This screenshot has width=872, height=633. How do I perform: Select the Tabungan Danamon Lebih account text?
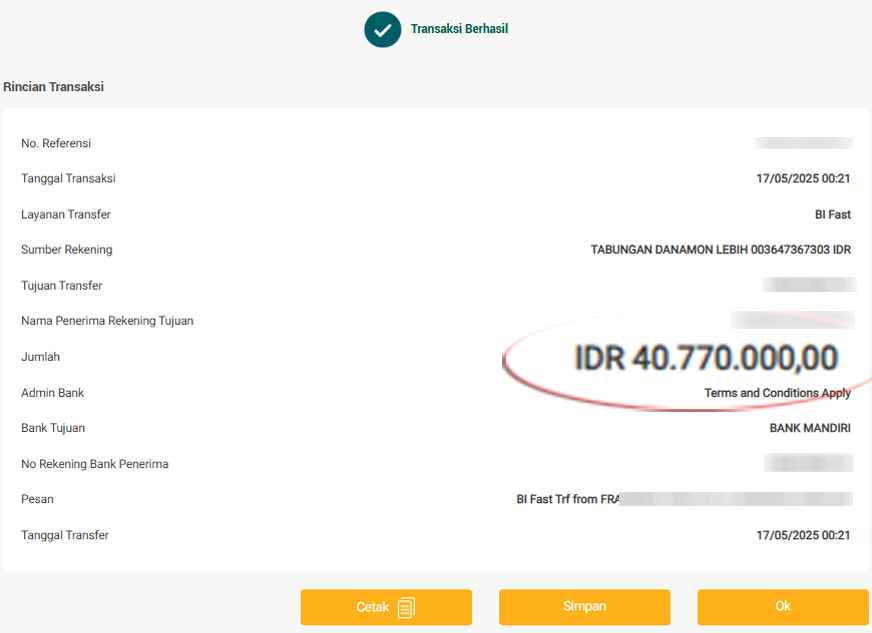pyautogui.click(x=720, y=250)
